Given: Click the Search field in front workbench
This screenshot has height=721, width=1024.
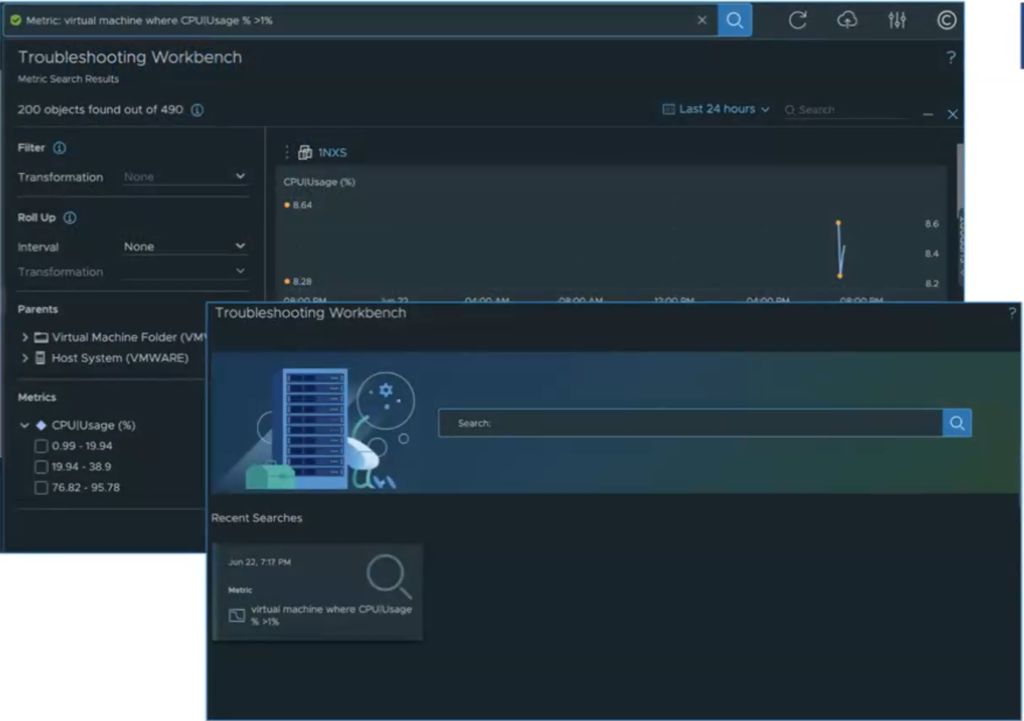Looking at the screenshot, I should tap(690, 423).
